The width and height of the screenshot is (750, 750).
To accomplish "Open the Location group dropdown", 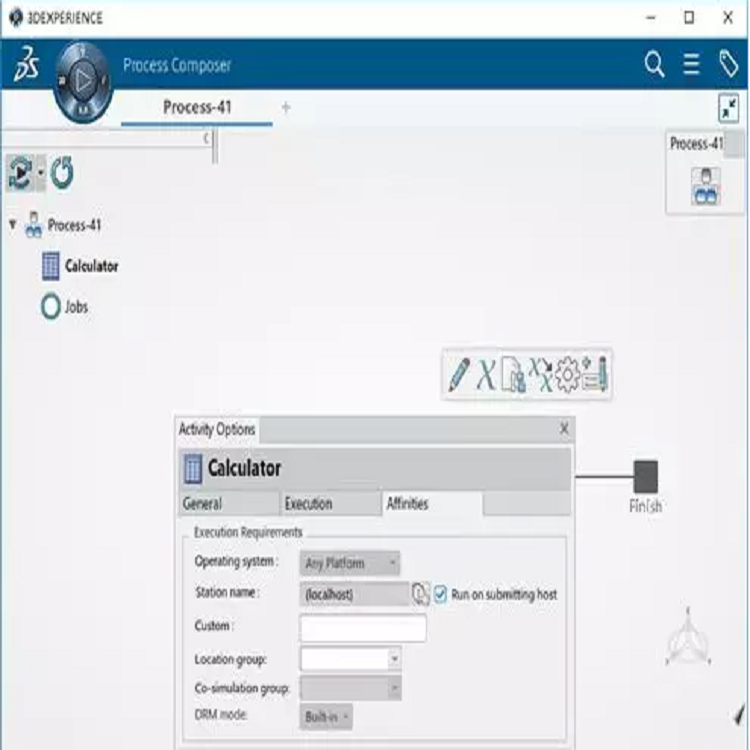I will (x=394, y=659).
